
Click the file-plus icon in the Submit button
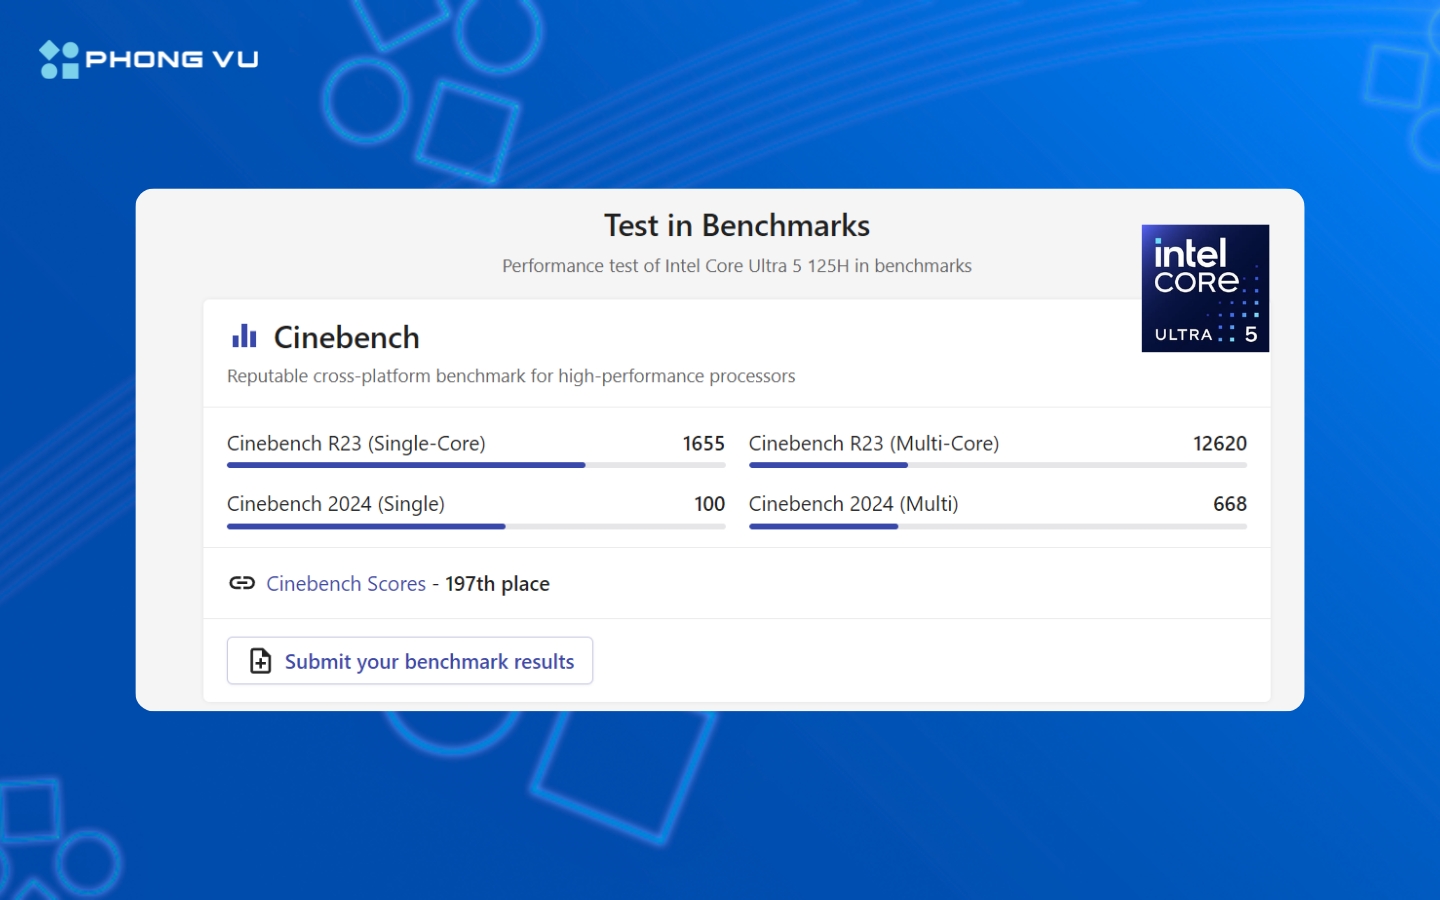click(260, 661)
